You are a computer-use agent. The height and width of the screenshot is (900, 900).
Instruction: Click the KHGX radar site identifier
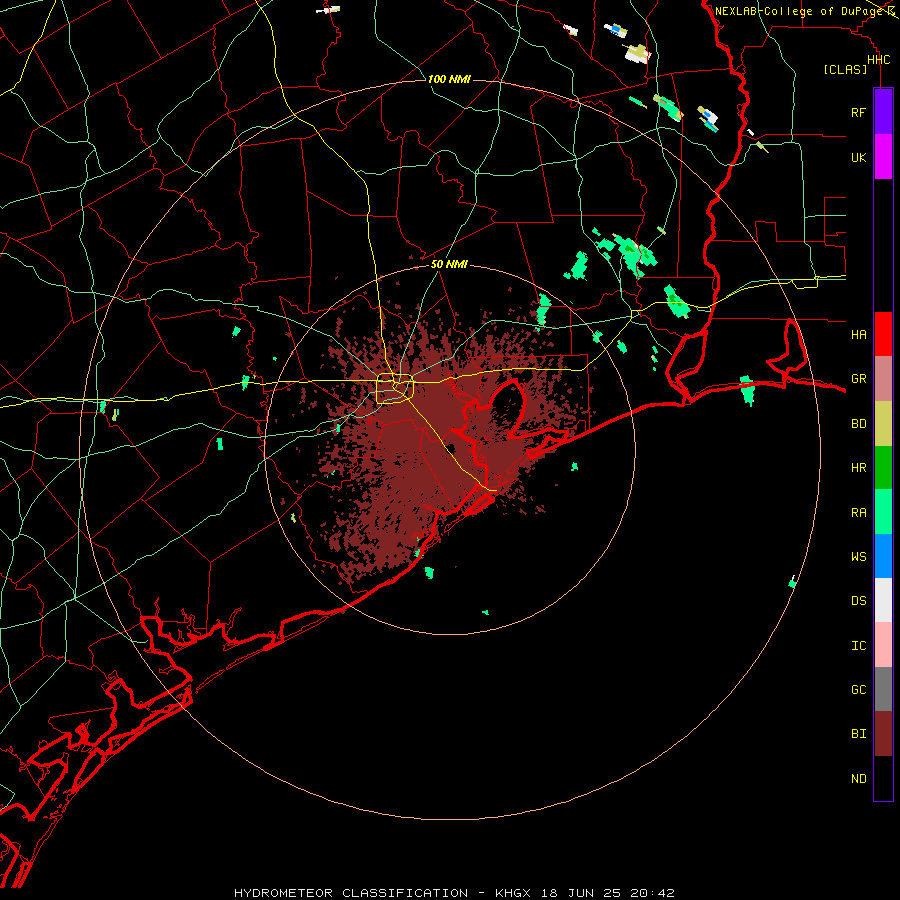[513, 893]
